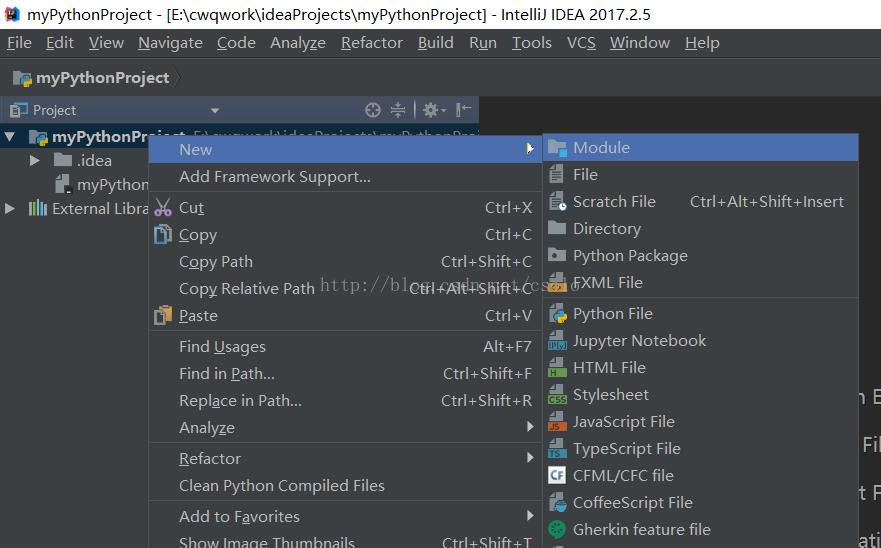Expand the External Libraries node
The width and height of the screenshot is (881, 548).
(11, 209)
